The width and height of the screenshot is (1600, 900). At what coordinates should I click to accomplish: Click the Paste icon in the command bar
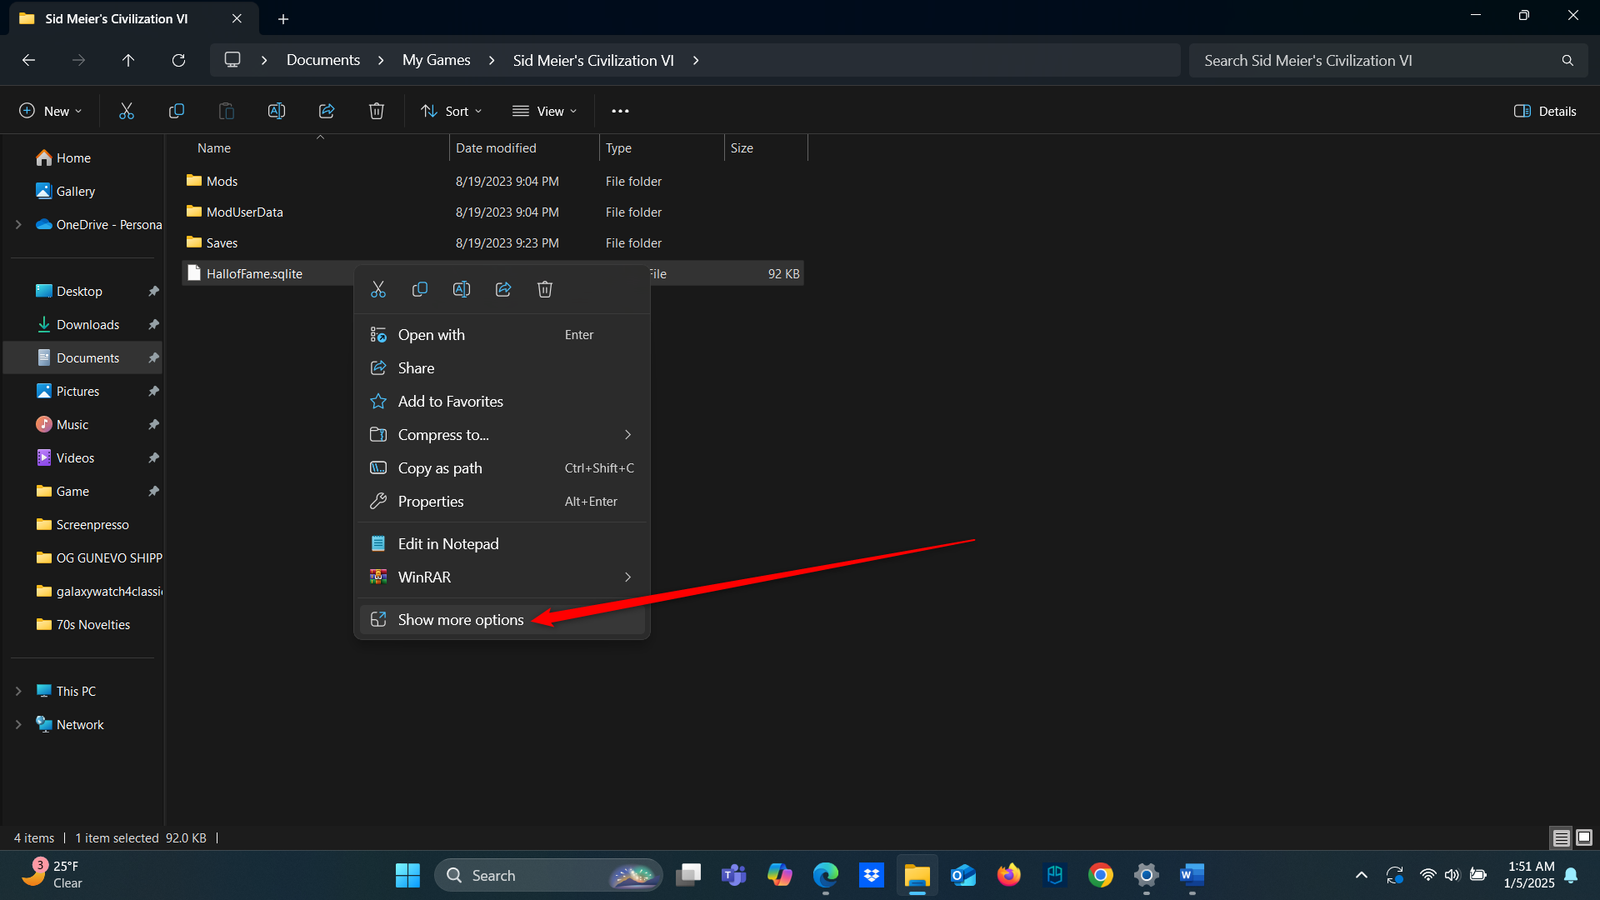pyautogui.click(x=226, y=111)
